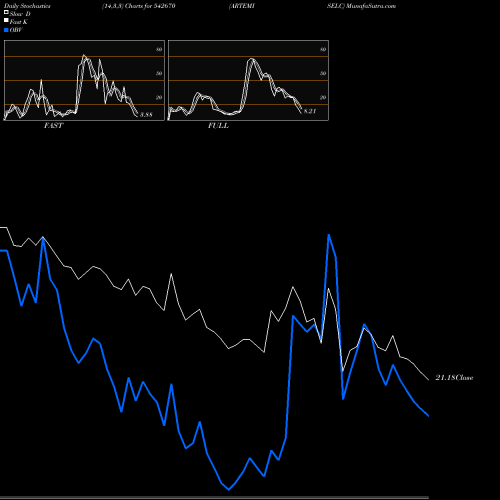Viewport: 500px width, 500px height.
Task: Click the '21.18 Close' price label
Action: [454, 378]
